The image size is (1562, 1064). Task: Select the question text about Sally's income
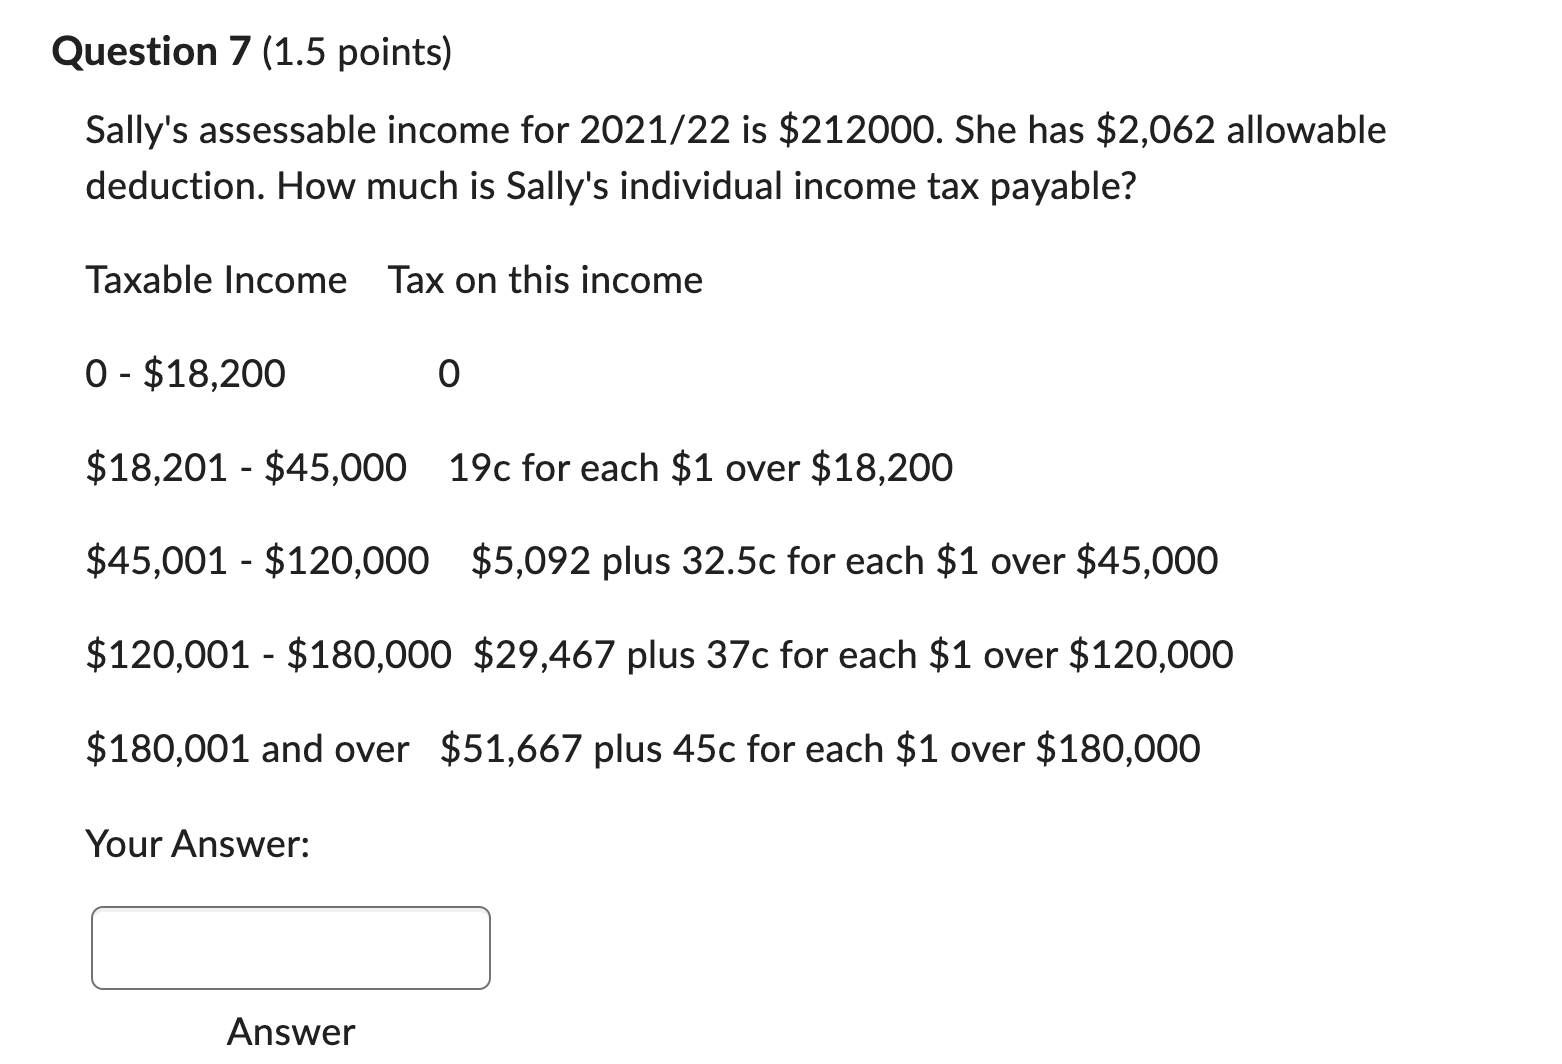pyautogui.click(x=700, y=157)
